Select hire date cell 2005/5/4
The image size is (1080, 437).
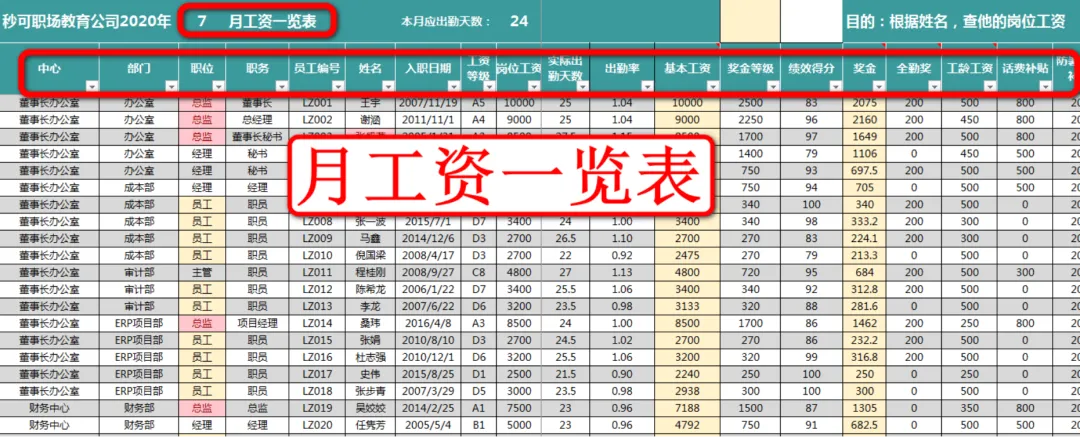(x=428, y=425)
